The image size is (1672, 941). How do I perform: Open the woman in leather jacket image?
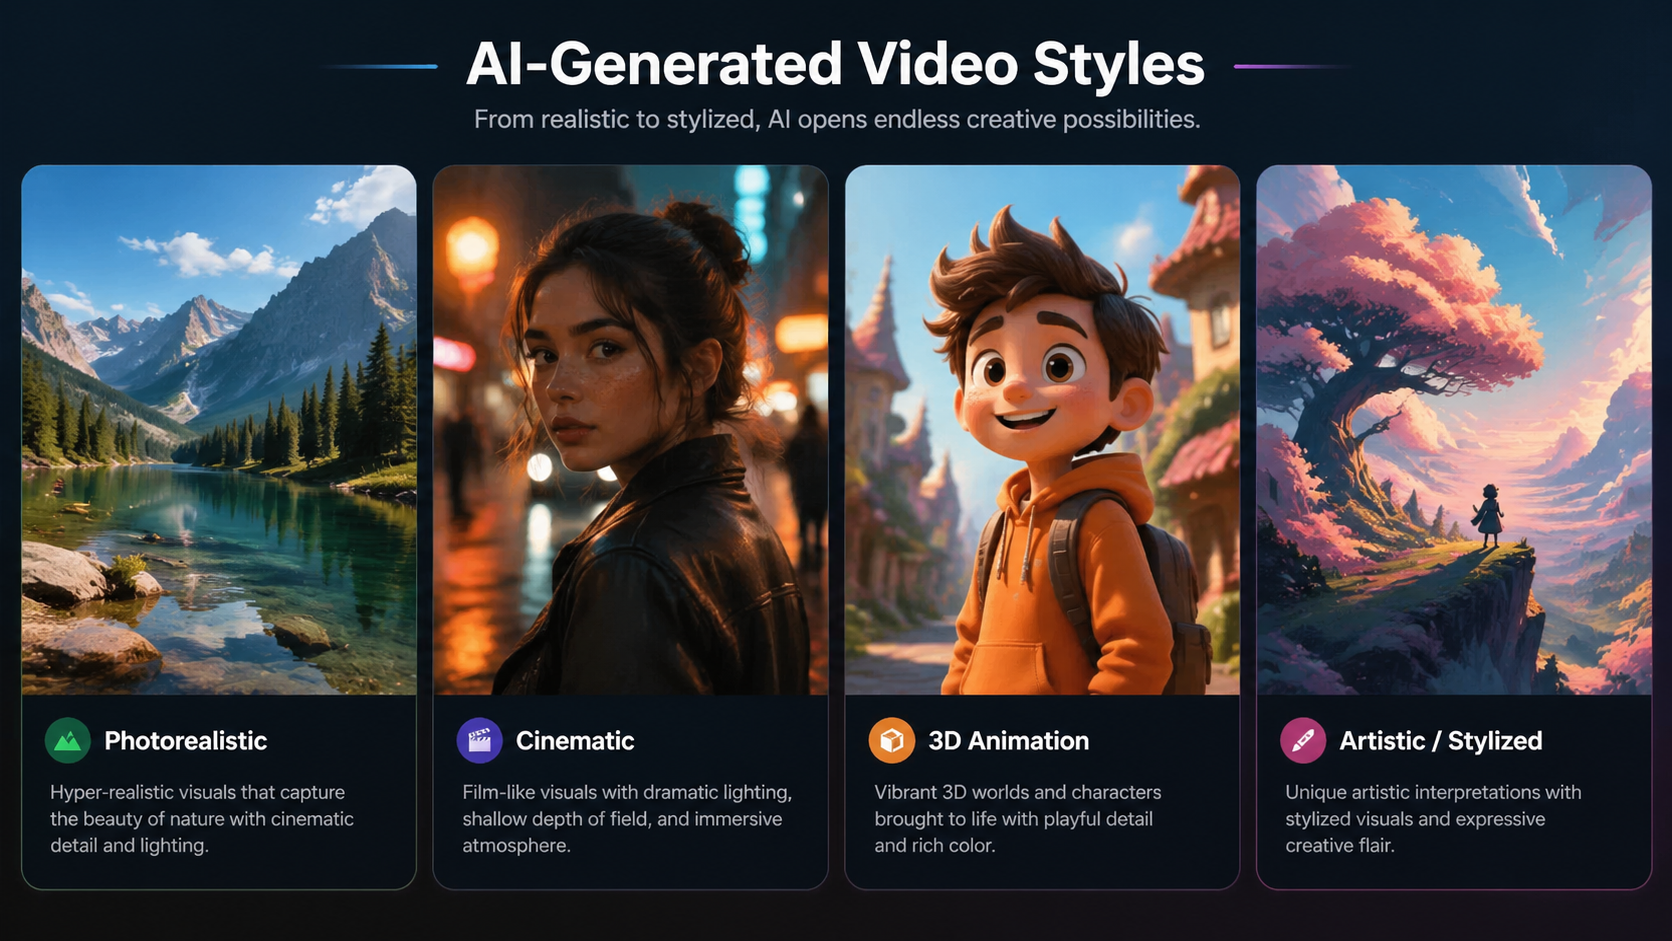coord(630,430)
